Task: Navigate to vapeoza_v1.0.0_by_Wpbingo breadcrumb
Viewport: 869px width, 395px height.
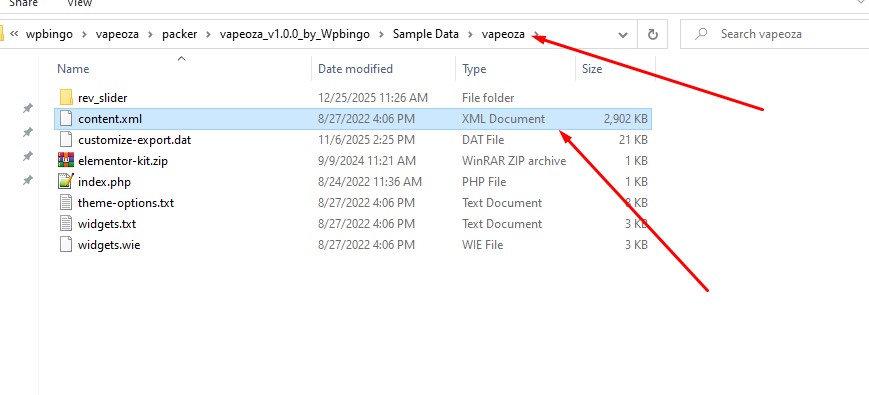Action: pos(295,34)
